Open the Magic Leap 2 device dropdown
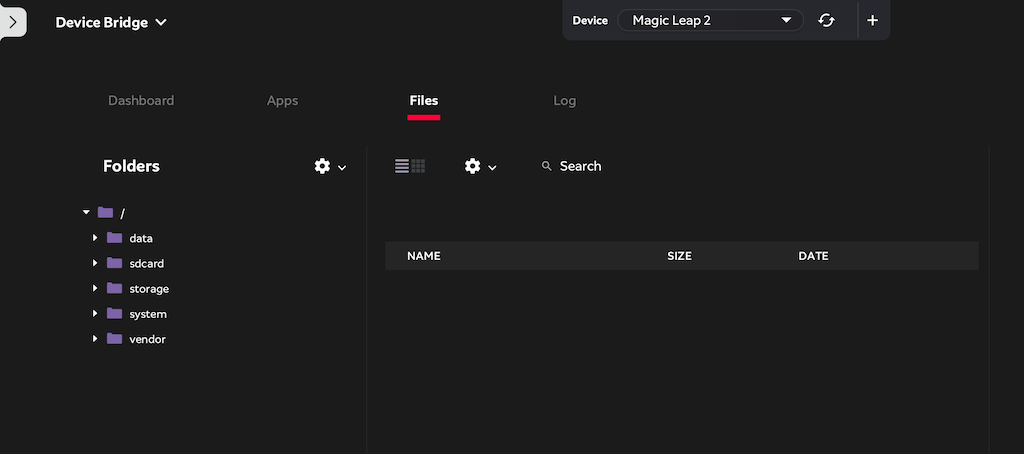The height and width of the screenshot is (454, 1024). pyautogui.click(x=711, y=20)
